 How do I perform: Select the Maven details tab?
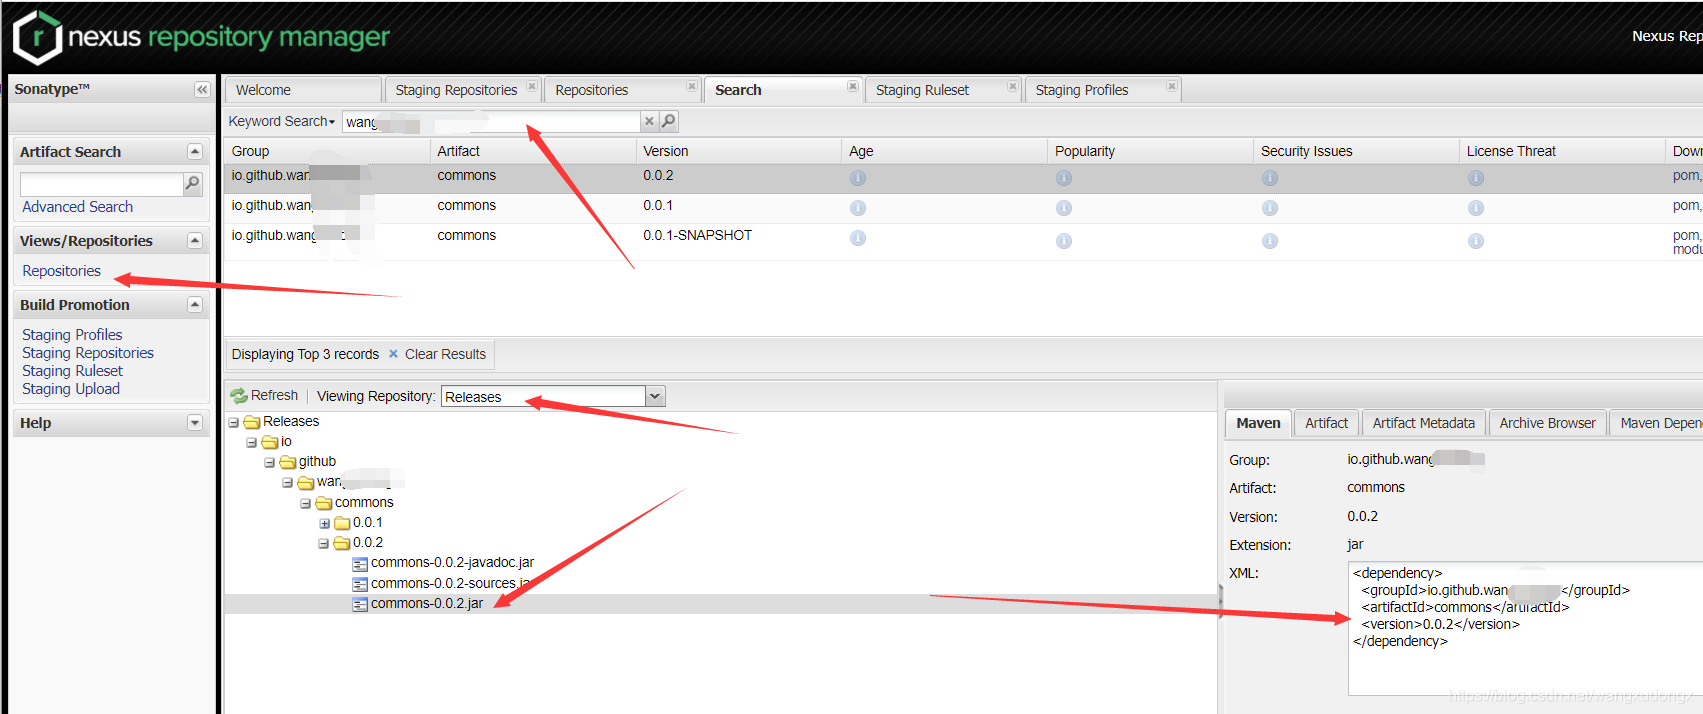tap(1258, 423)
